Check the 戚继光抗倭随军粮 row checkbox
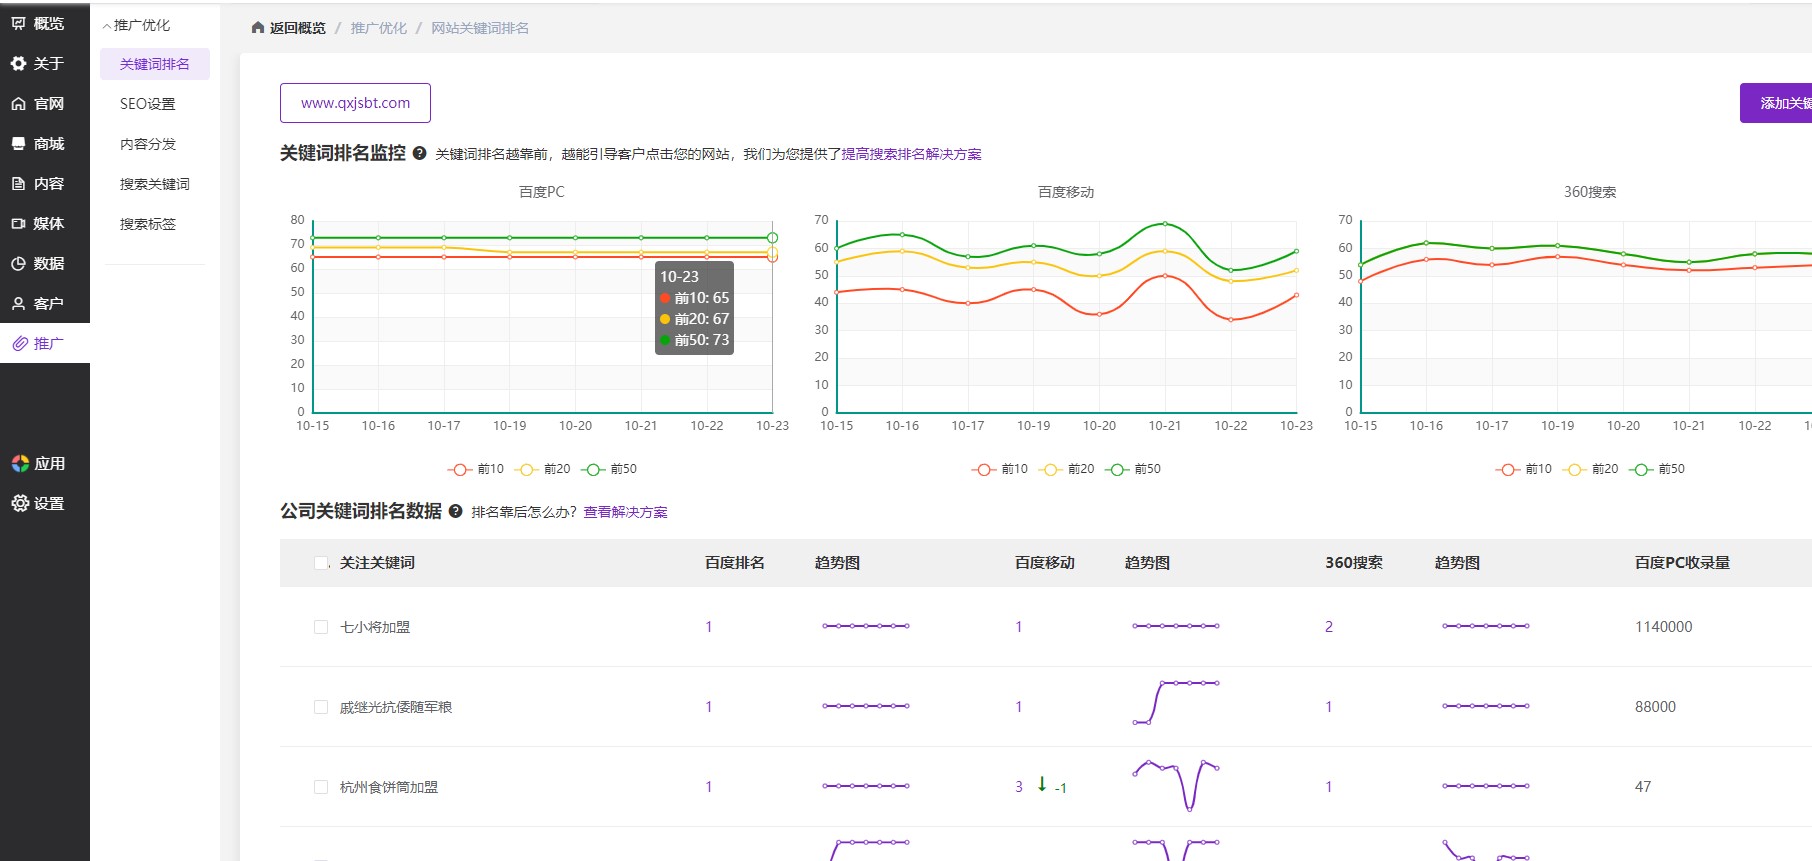The width and height of the screenshot is (1812, 861). click(321, 707)
